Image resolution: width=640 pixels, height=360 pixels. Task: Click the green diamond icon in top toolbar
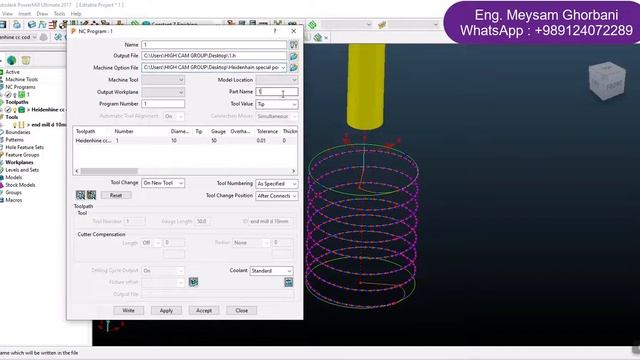coord(312,25)
